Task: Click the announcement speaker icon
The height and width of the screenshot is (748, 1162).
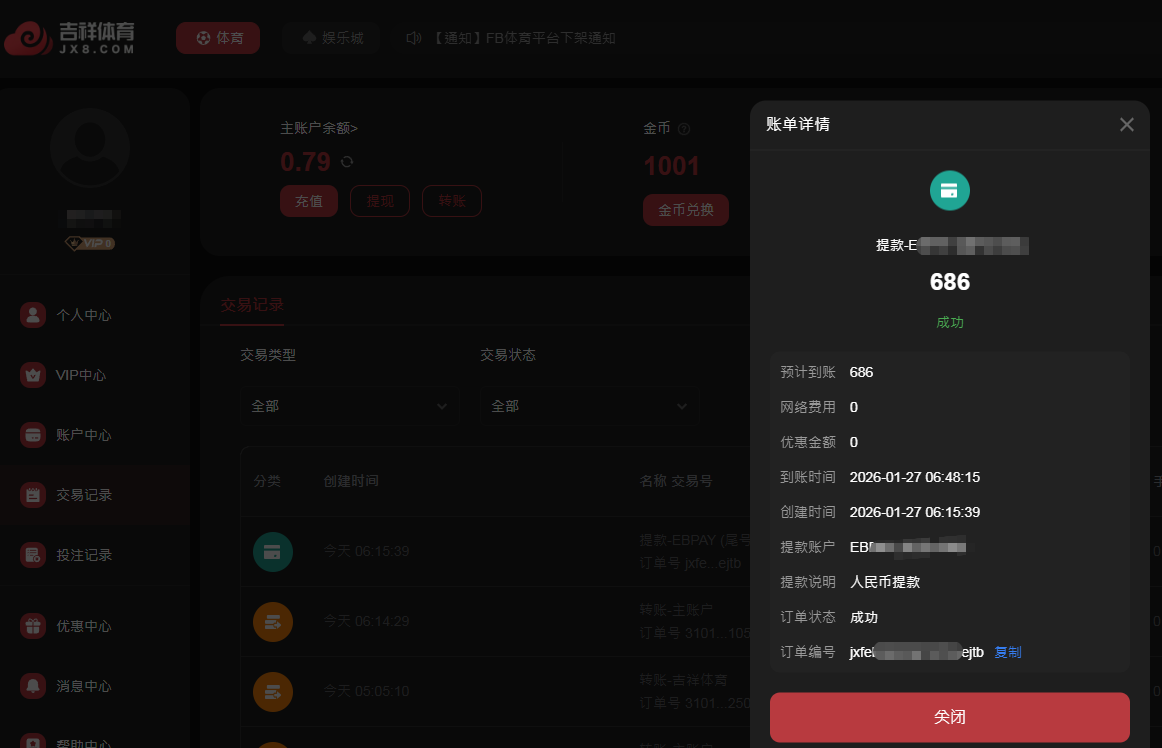Action: pos(413,37)
